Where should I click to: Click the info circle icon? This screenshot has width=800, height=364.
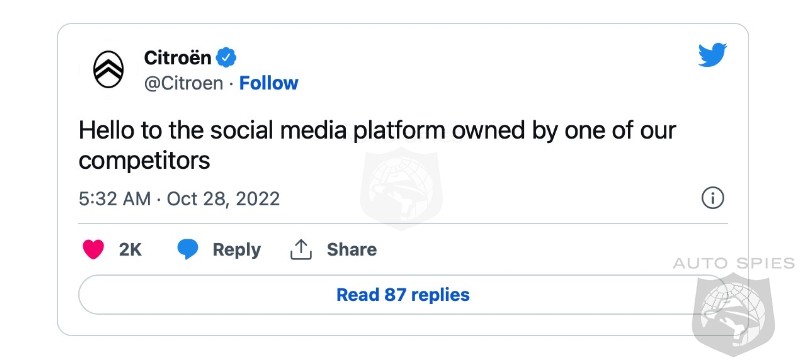click(x=713, y=198)
